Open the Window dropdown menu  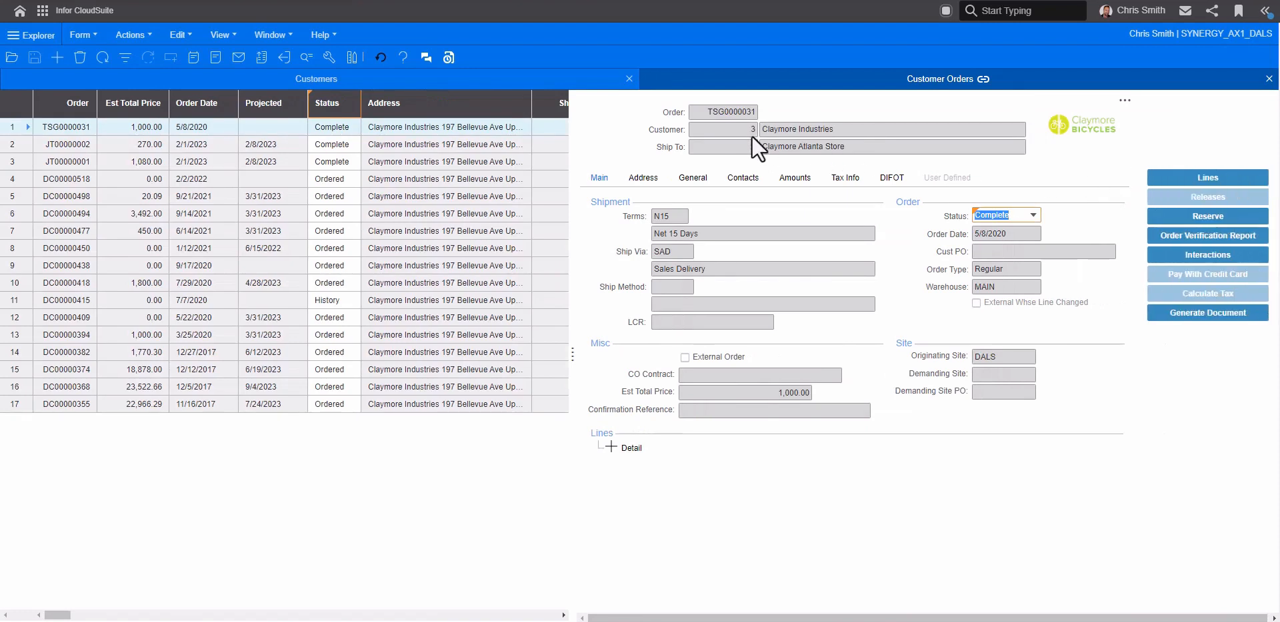pos(273,35)
